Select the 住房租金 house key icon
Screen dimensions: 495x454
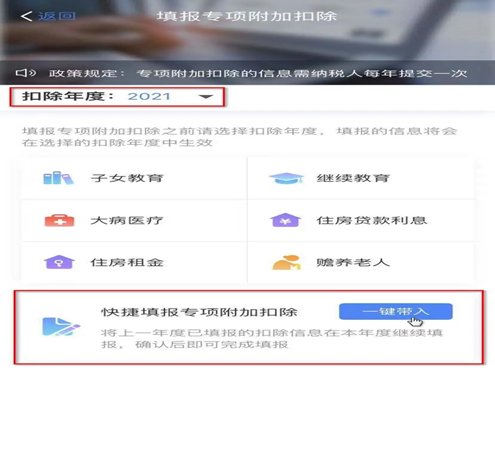tap(59, 262)
